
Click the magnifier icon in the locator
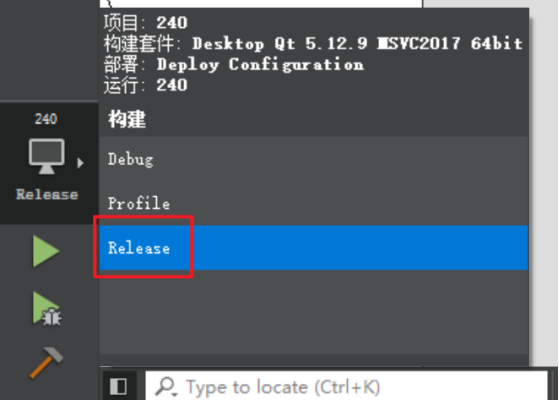(x=165, y=386)
